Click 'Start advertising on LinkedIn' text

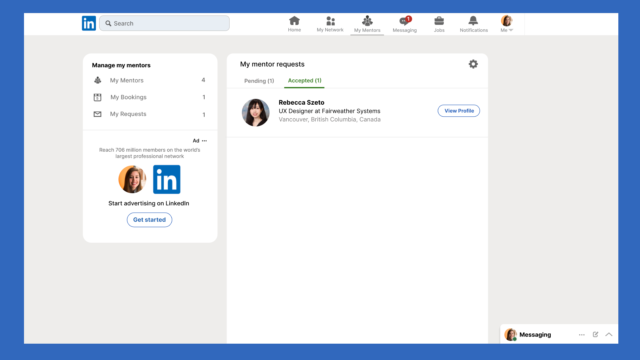[x=149, y=203]
